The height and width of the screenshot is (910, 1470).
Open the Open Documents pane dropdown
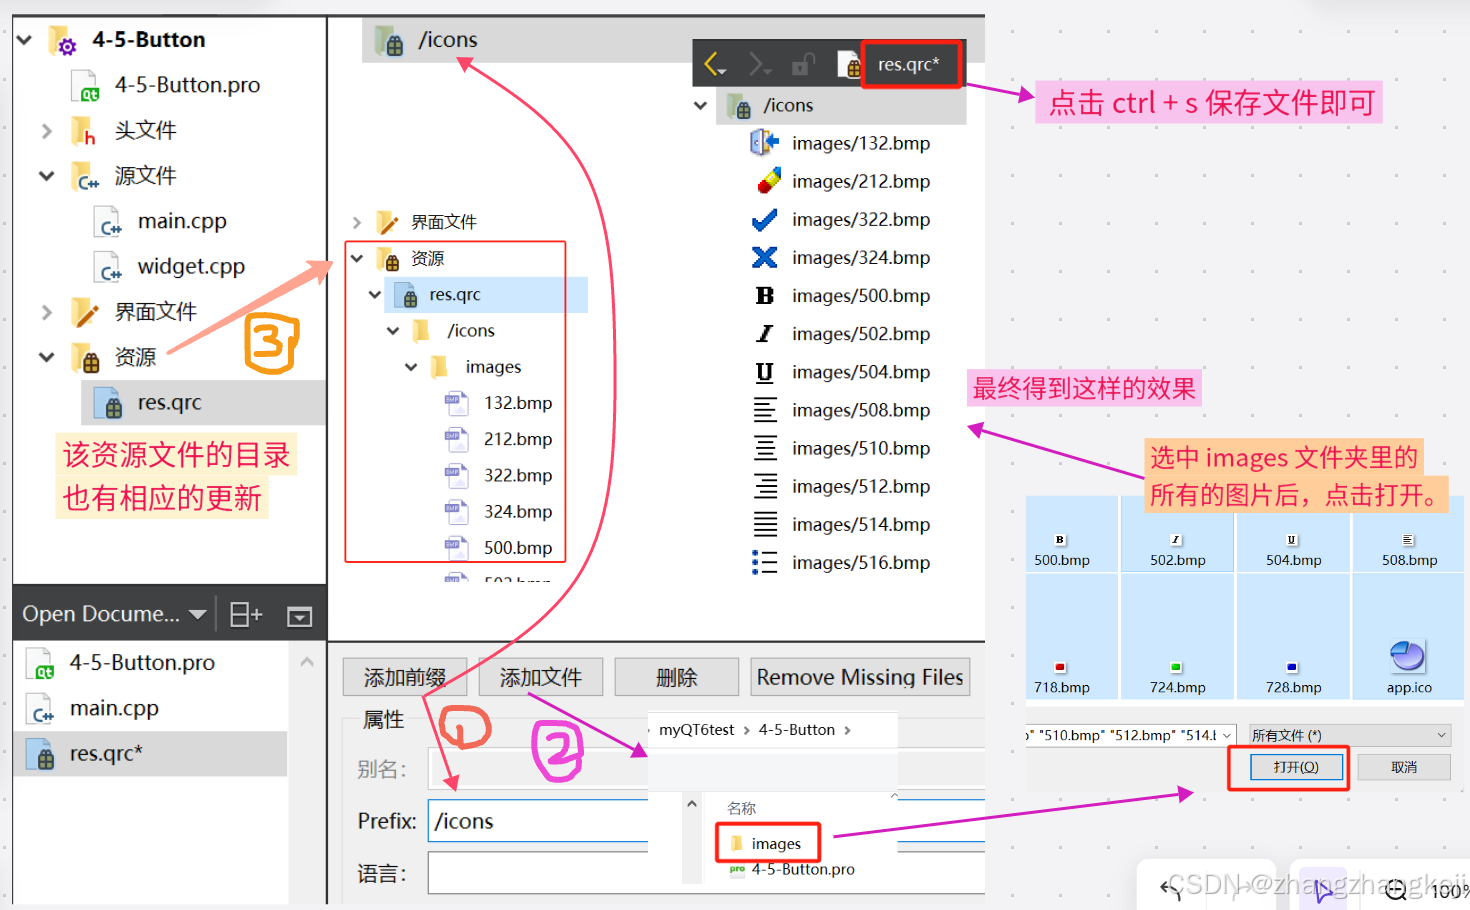coord(198,614)
